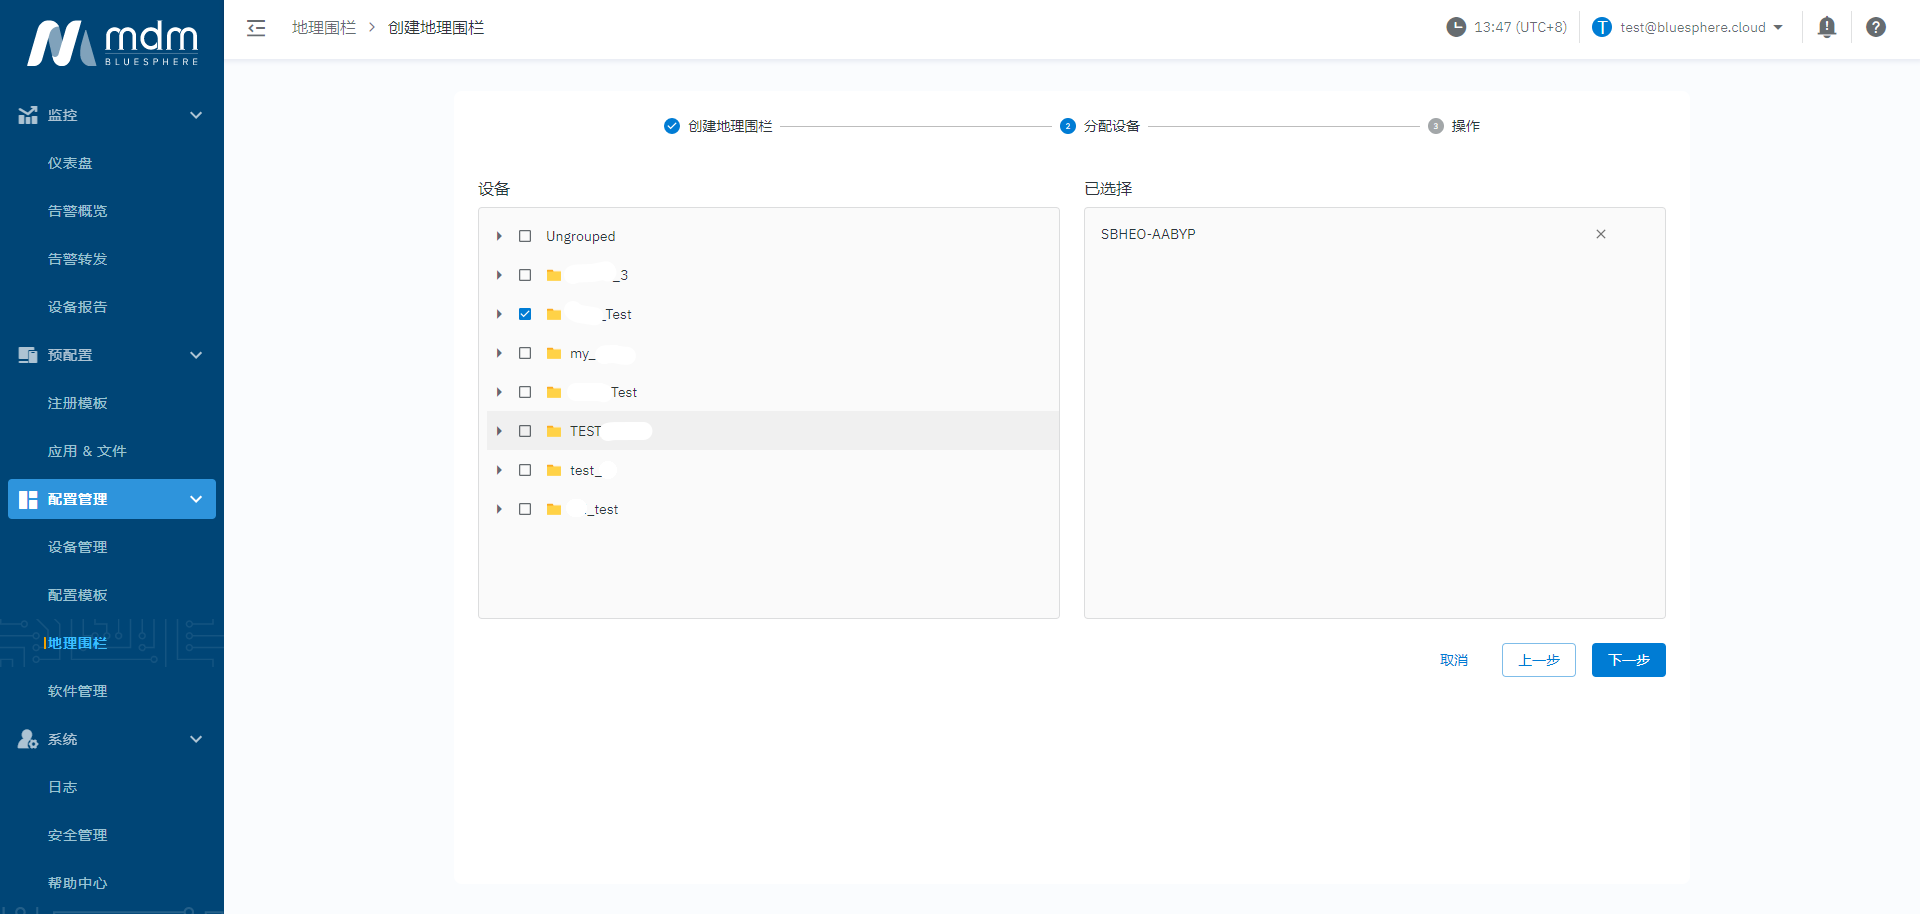The image size is (1920, 914).
Task: Click the sidebar collapse hamburger icon
Action: (x=256, y=28)
